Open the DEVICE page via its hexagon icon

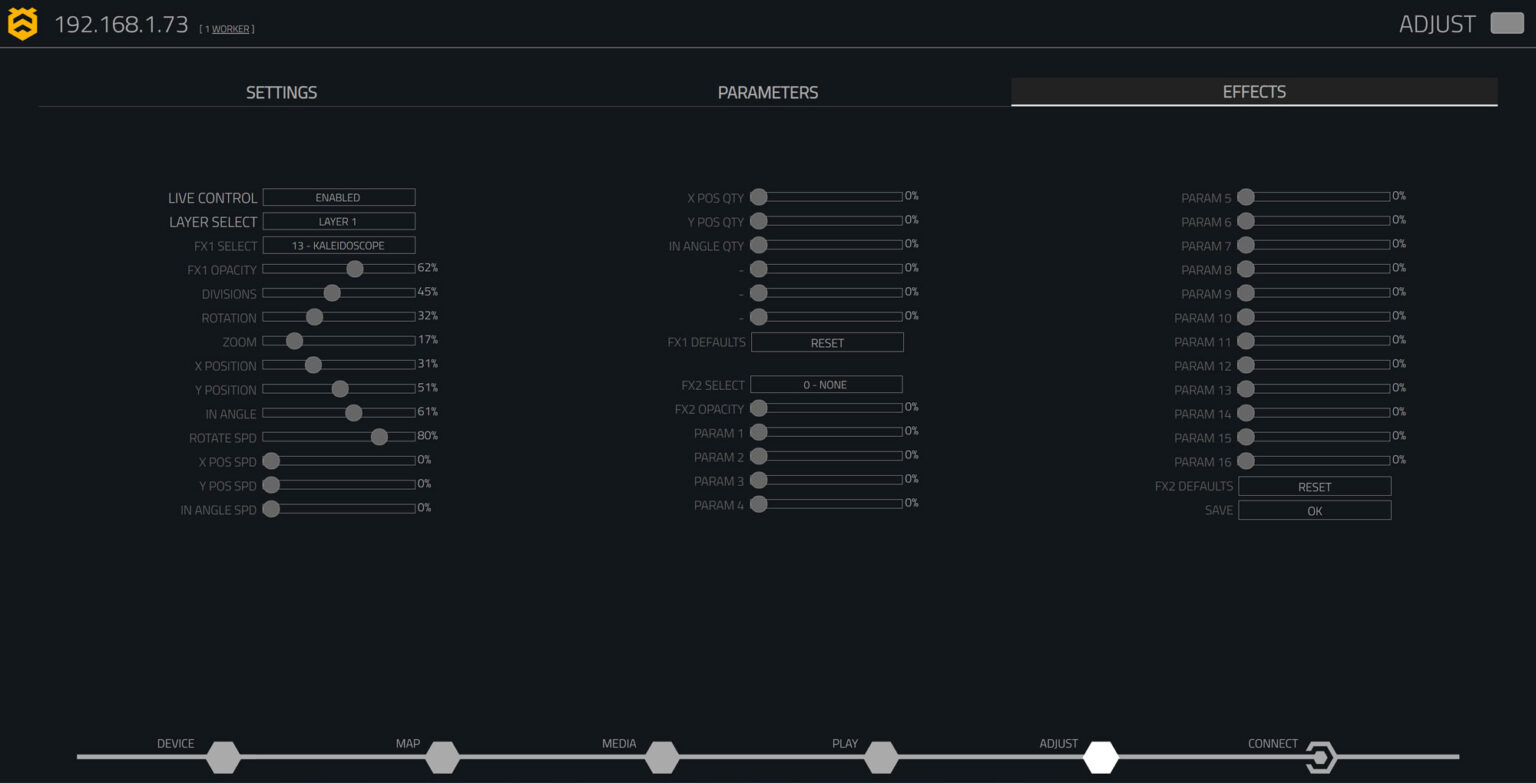tap(223, 758)
